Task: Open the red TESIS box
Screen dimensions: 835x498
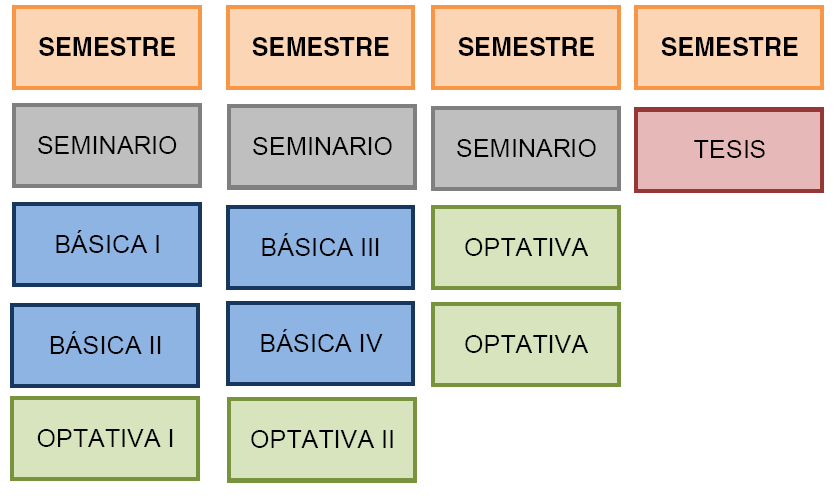Action: pyautogui.click(x=729, y=150)
